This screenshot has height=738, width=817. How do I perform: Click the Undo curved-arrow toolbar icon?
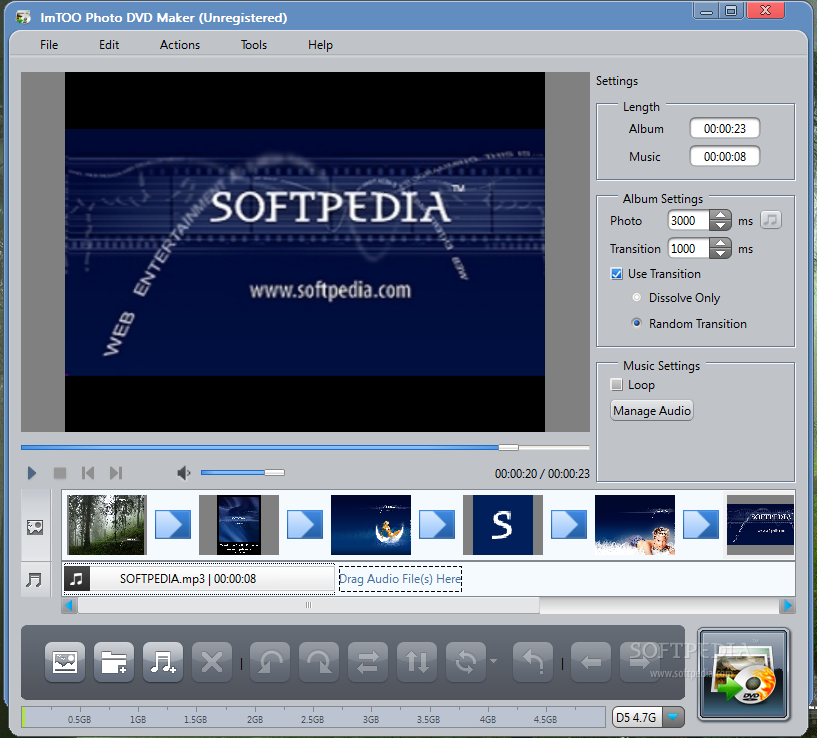[533, 662]
